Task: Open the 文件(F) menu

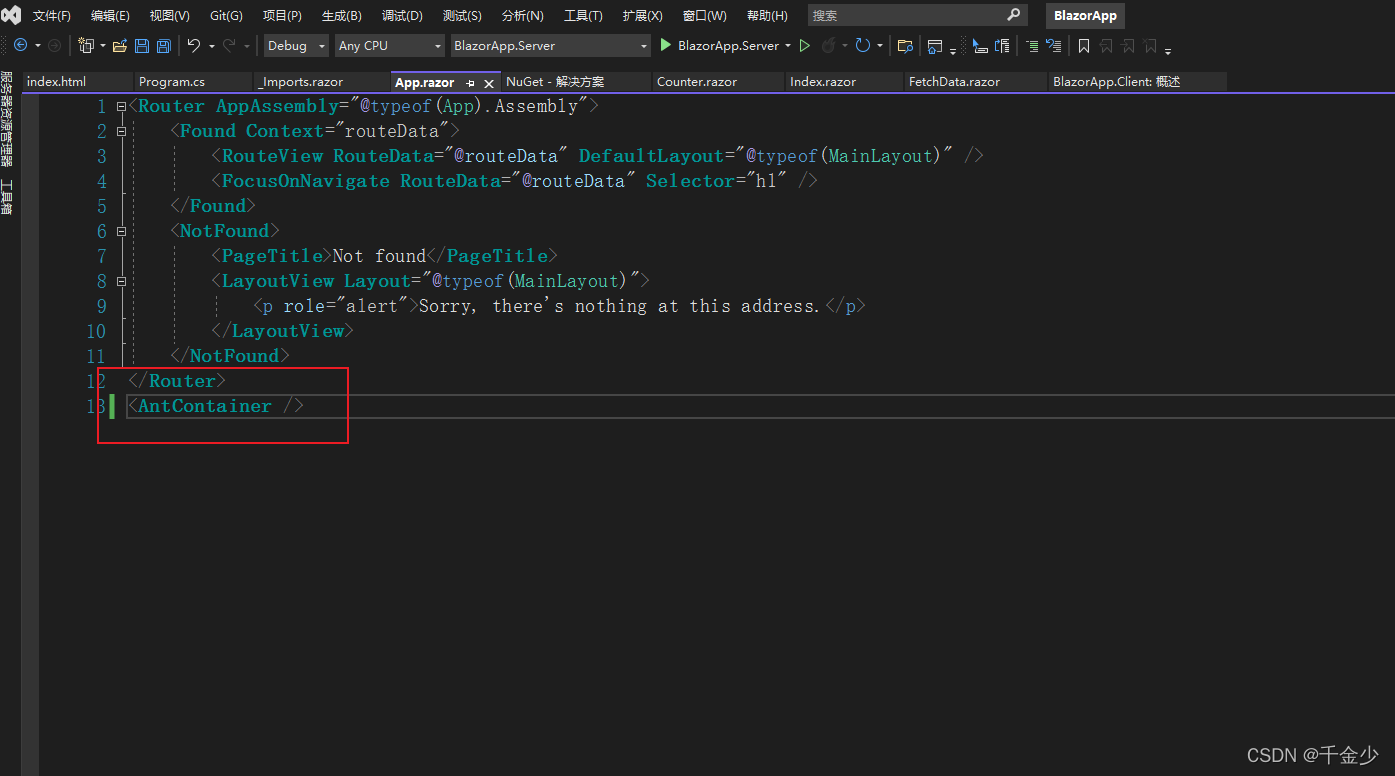Action: (52, 16)
